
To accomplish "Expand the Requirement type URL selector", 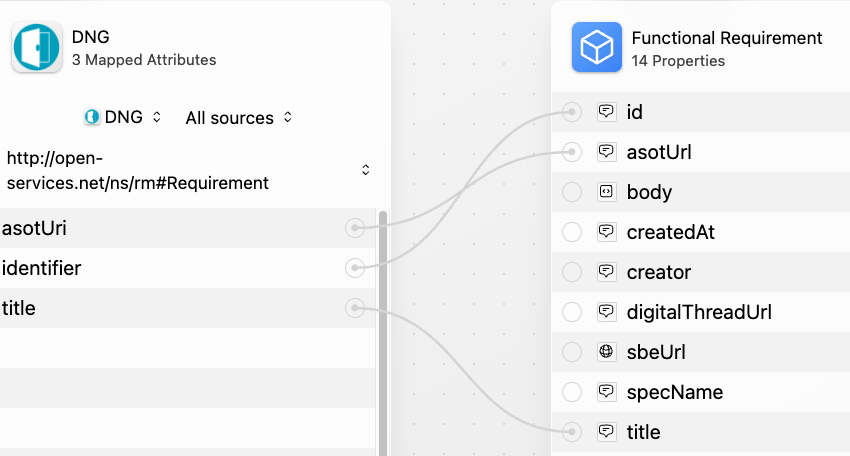I will coord(365,170).
